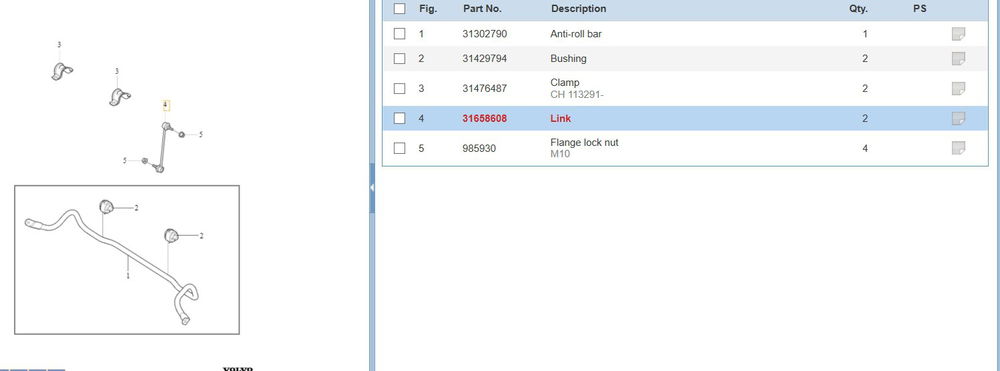This screenshot has width=1000, height=371.
Task: Click the upper flange nut drawing
Action: coord(182,134)
